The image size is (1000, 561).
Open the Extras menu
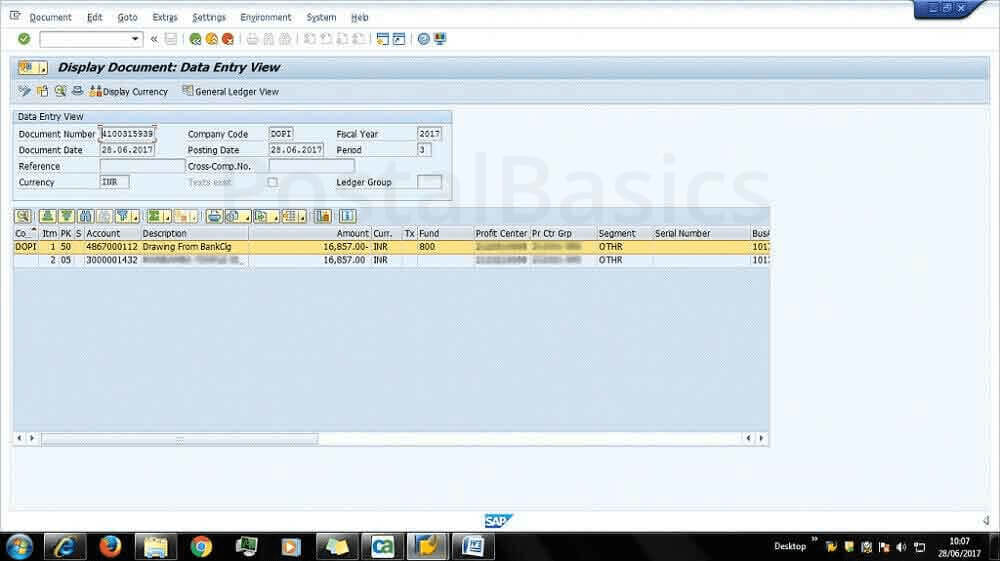165,17
